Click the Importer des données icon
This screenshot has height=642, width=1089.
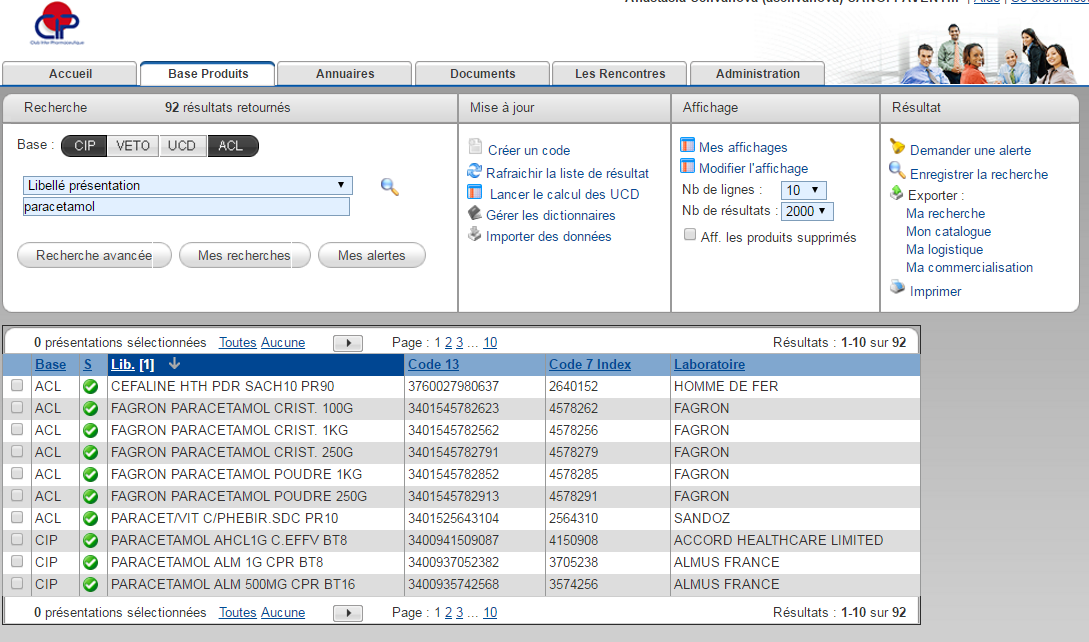point(474,234)
